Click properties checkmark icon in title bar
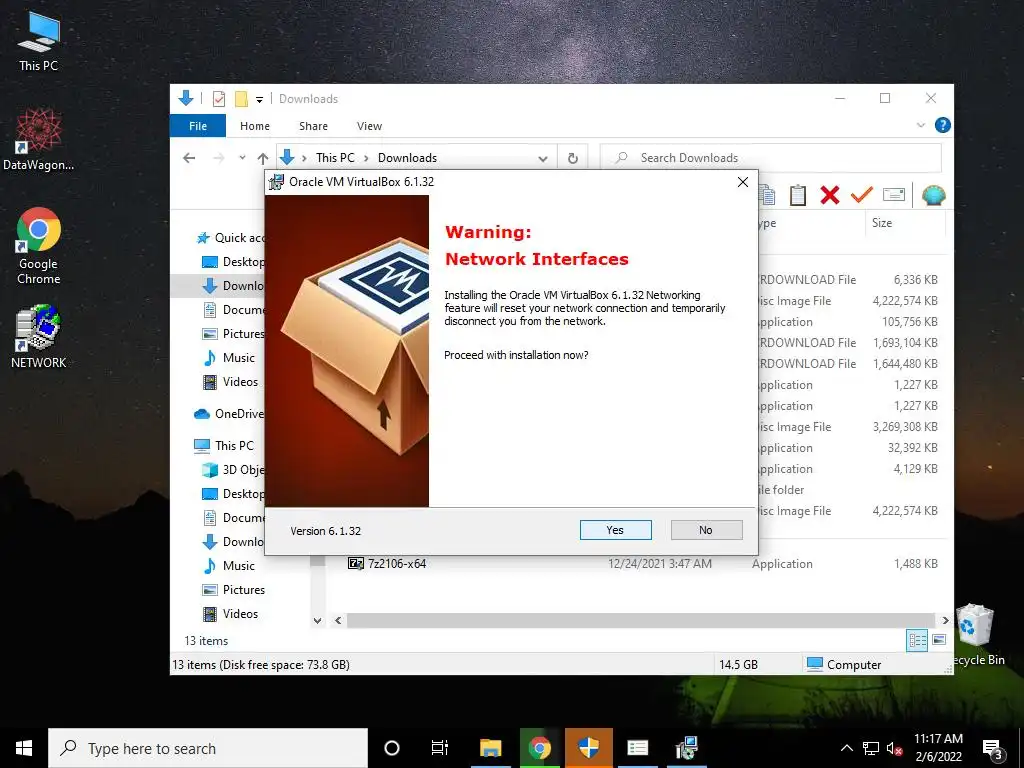Image resolution: width=1024 pixels, height=768 pixels. click(x=219, y=99)
